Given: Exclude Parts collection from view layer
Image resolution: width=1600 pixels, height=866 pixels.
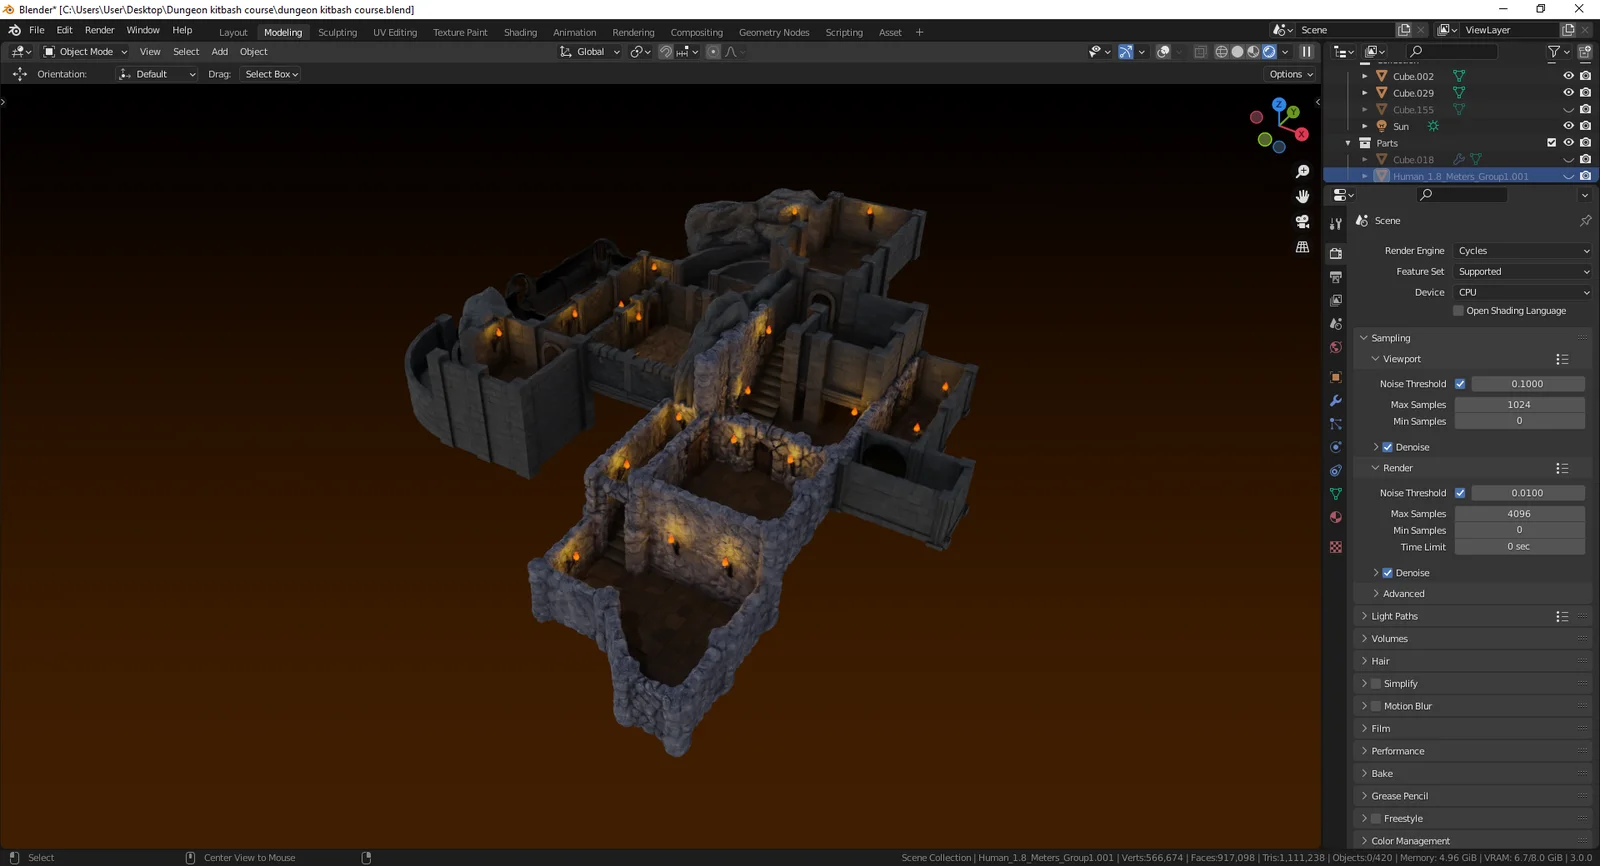Looking at the screenshot, I should (x=1552, y=143).
